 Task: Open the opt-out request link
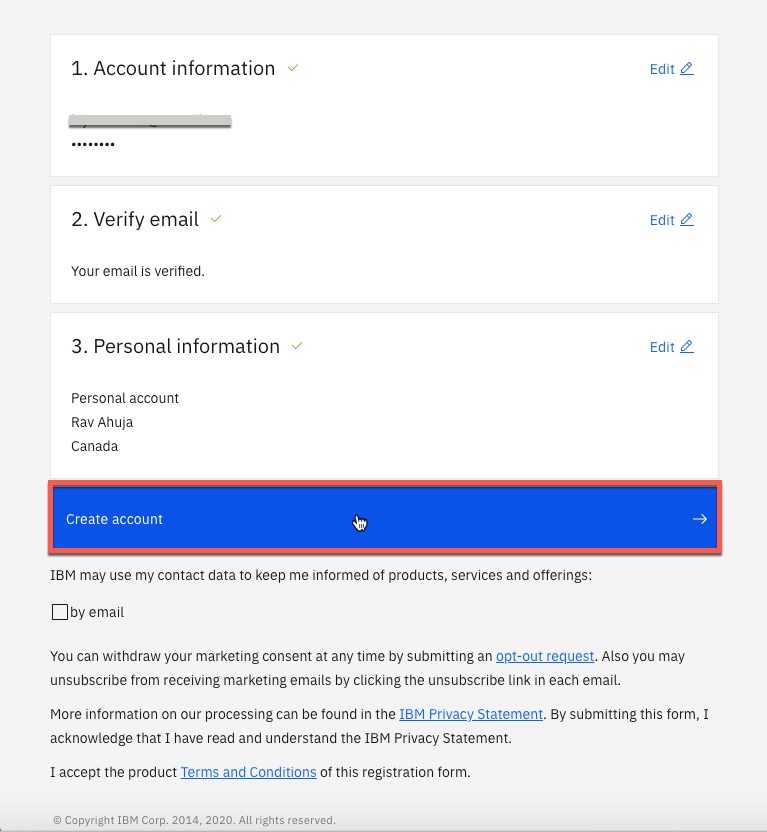(545, 657)
